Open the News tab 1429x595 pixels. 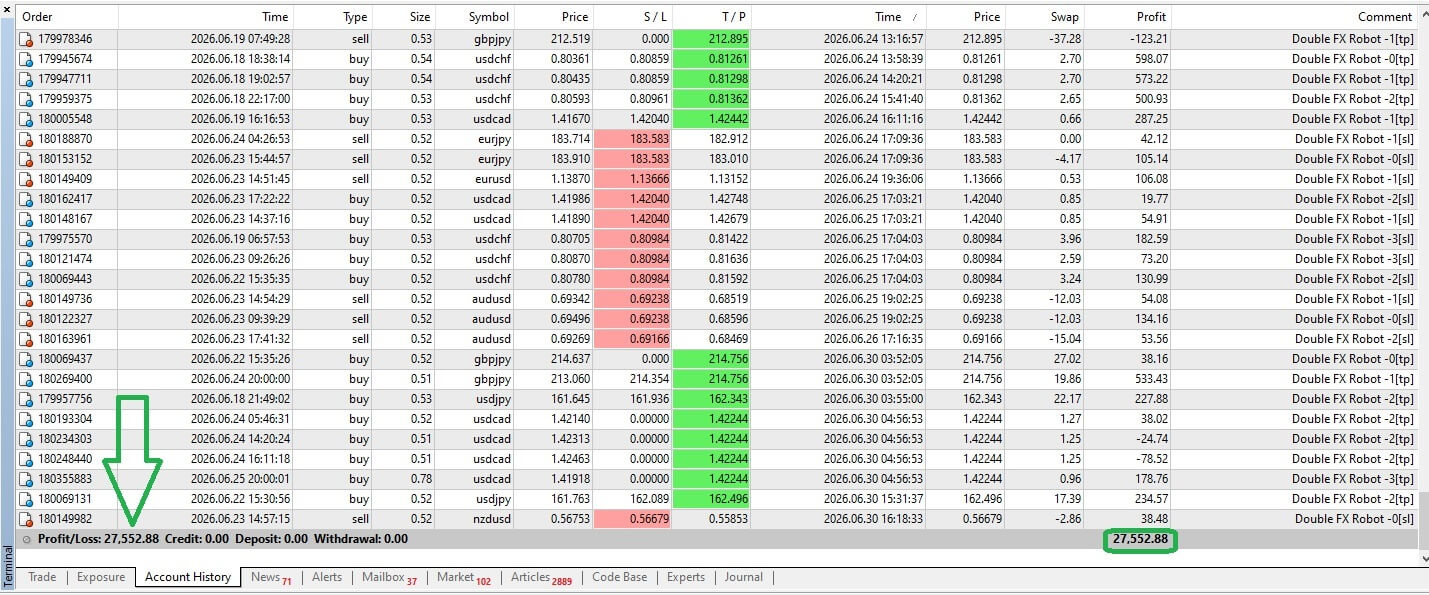[x=271, y=577]
